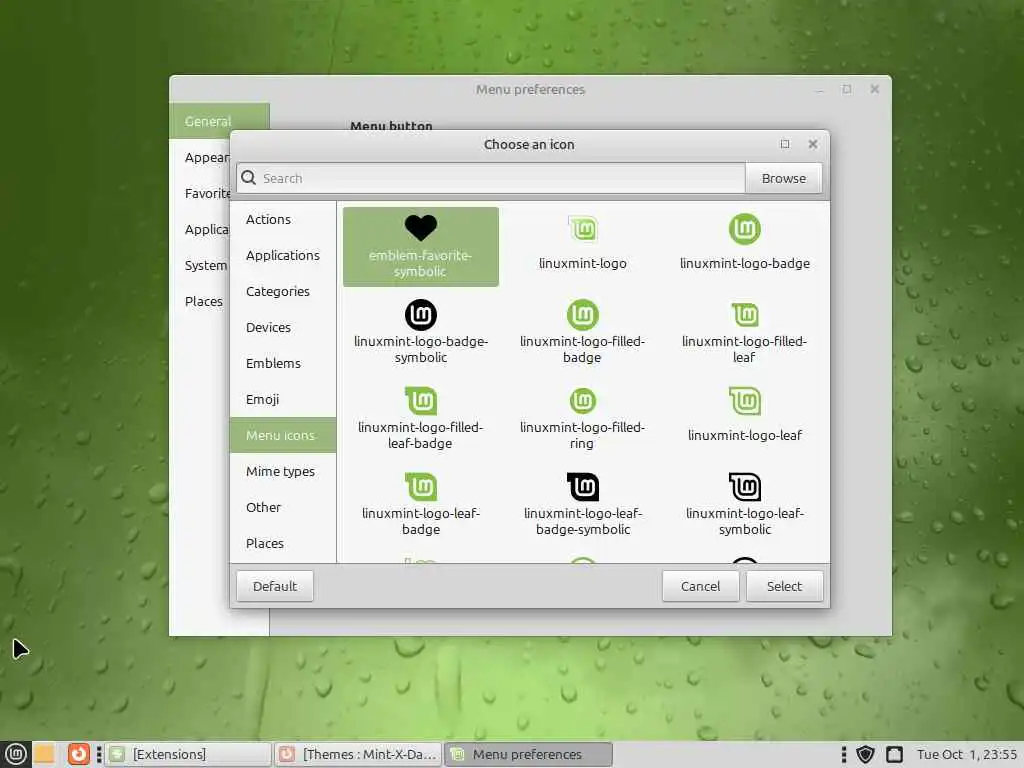
Task: Switch to the Emoji category
Action: [x=283, y=399]
